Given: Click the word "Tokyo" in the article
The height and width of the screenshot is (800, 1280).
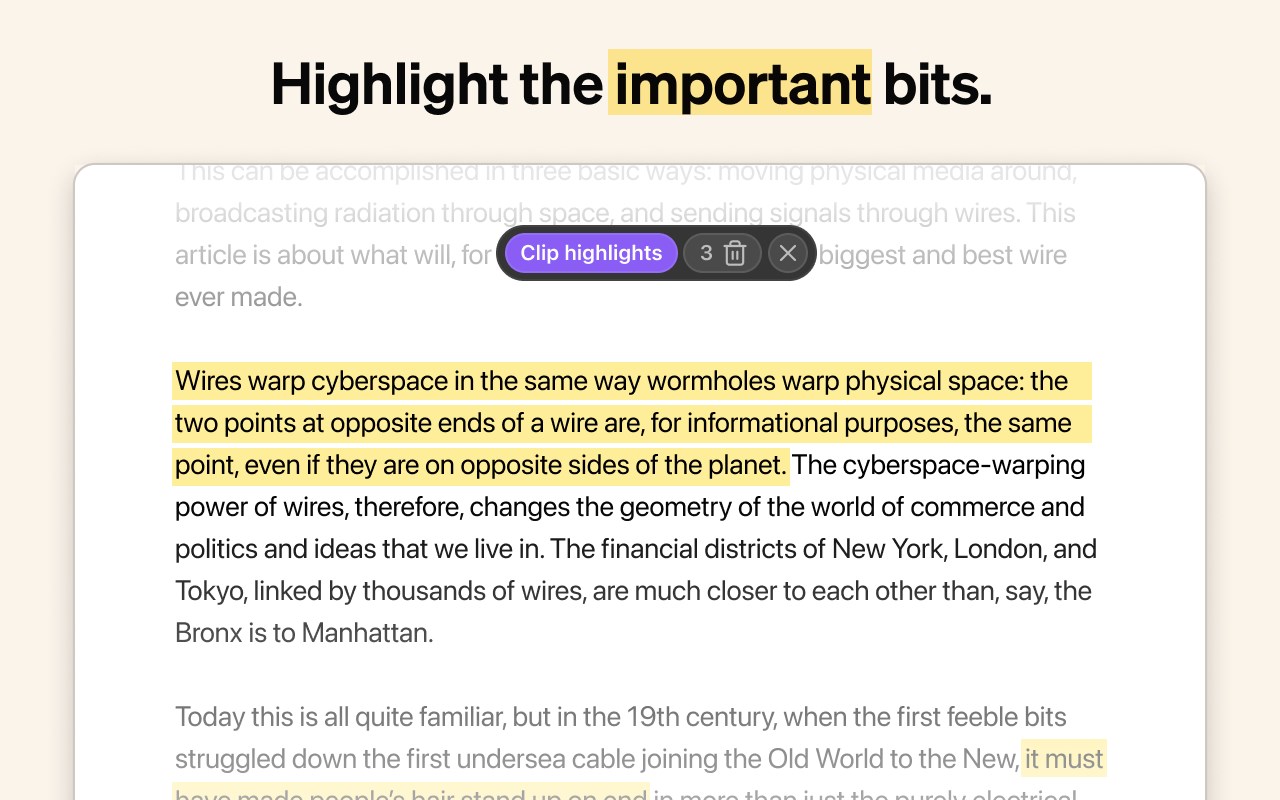Looking at the screenshot, I should 209,591.
